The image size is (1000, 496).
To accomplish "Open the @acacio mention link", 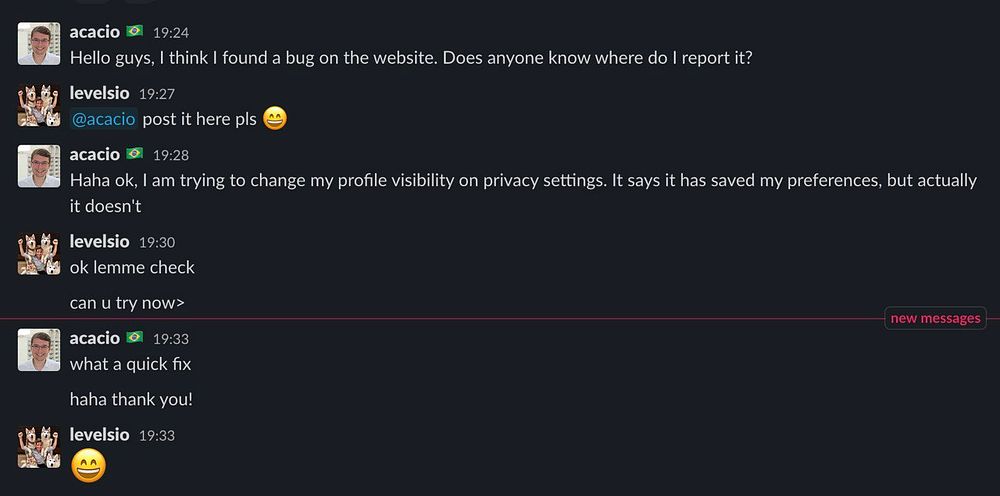I will 103,119.
